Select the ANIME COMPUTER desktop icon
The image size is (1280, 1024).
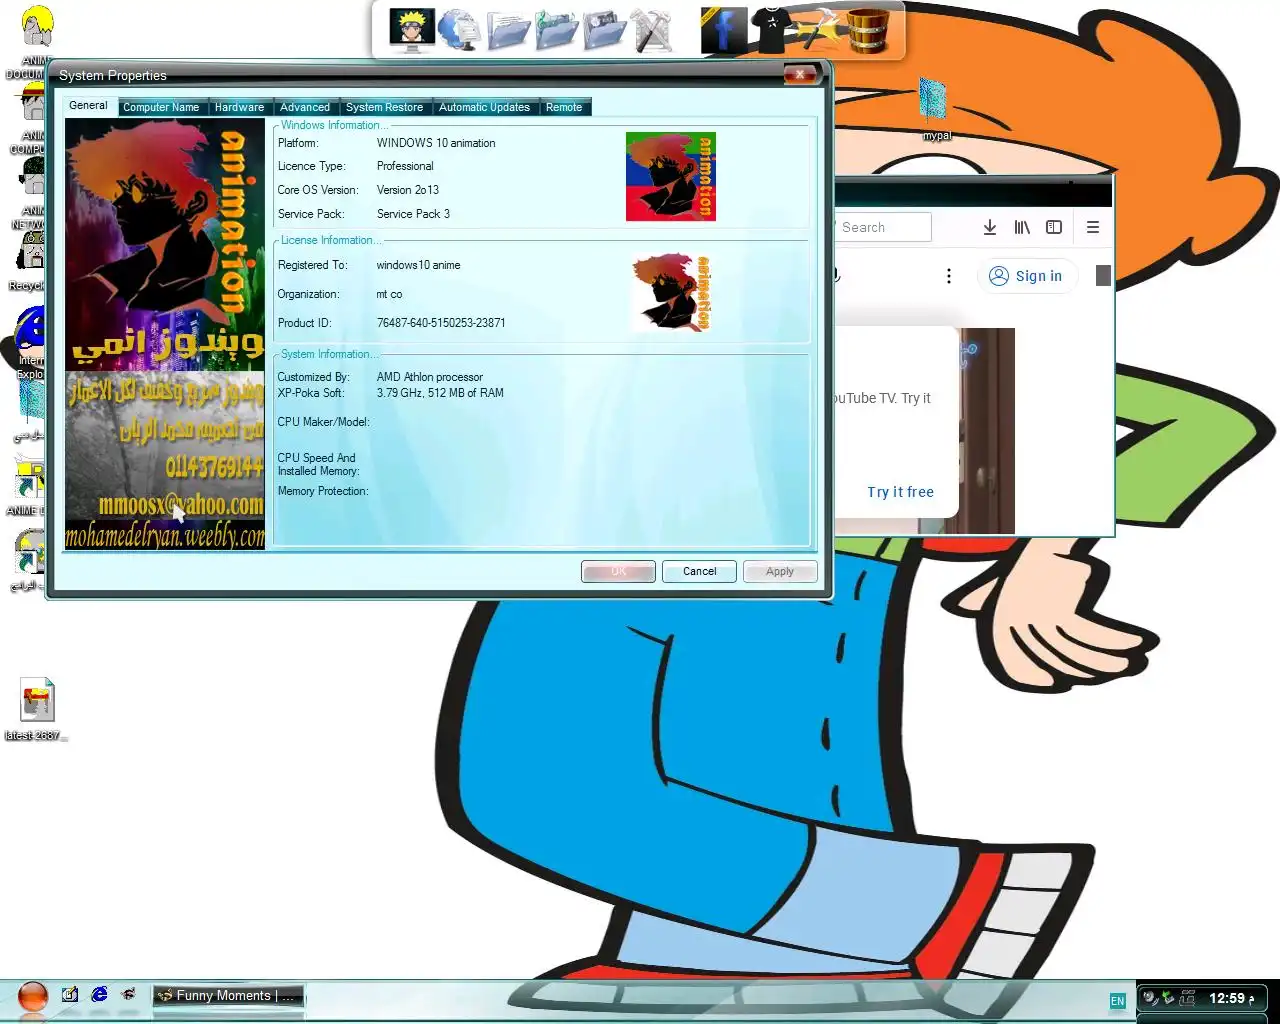click(x=30, y=118)
